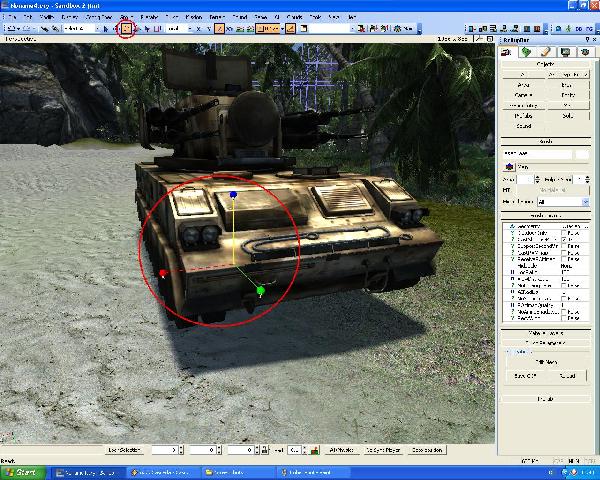Screen dimensions: 600x480
Task: Click the Lock Selection button
Action: [x=124, y=450]
